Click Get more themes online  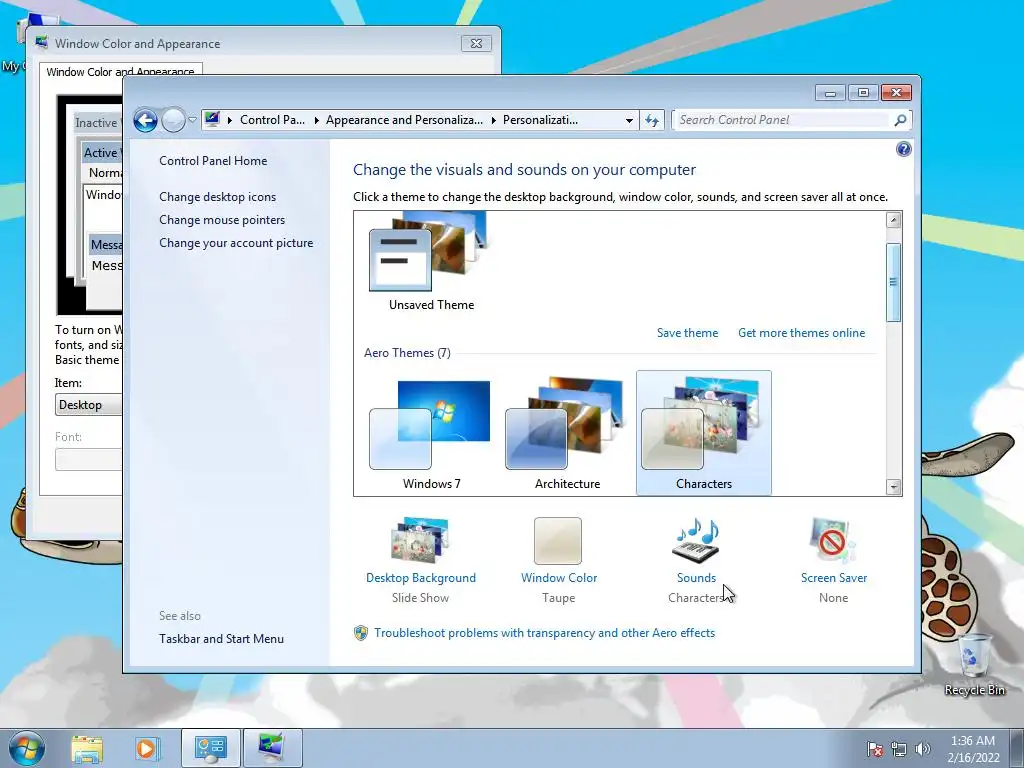pos(801,332)
